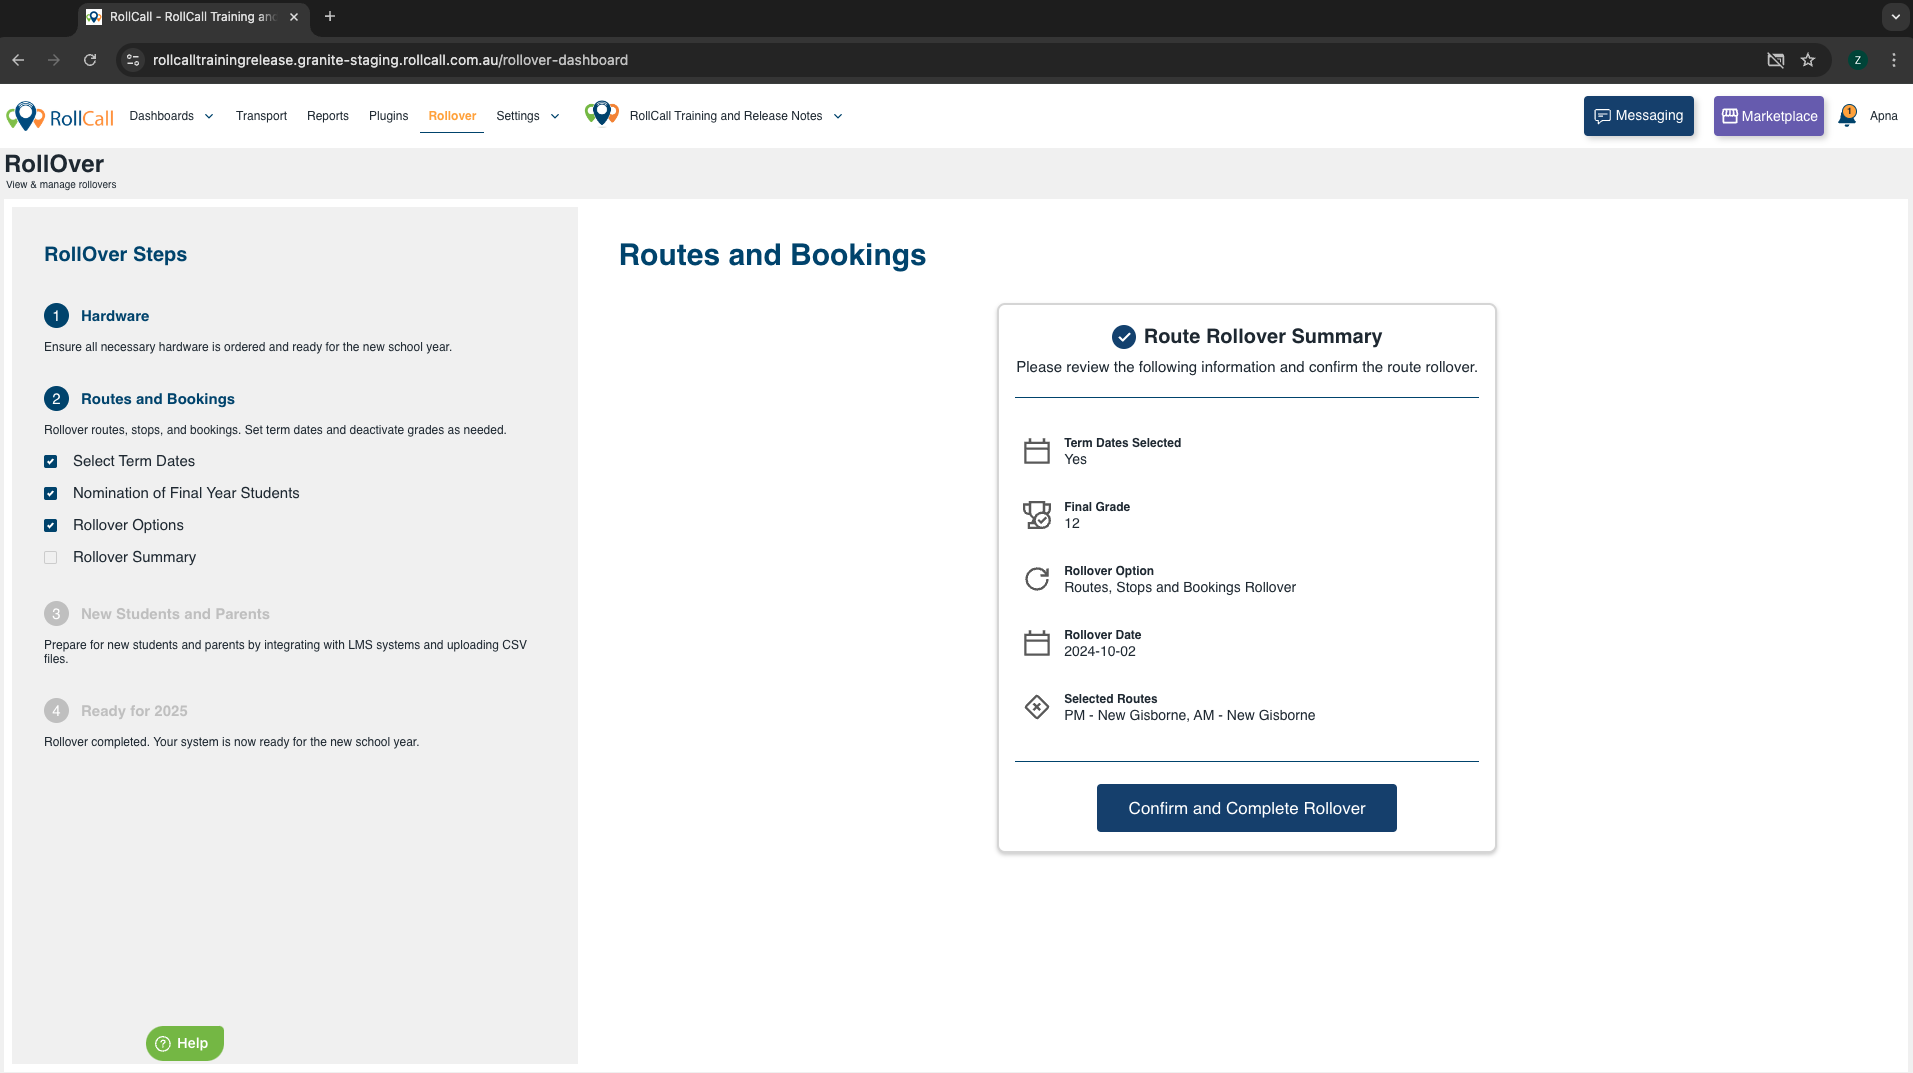The height and width of the screenshot is (1073, 1913).
Task: Click the Ready for 2025 step
Action: point(134,711)
